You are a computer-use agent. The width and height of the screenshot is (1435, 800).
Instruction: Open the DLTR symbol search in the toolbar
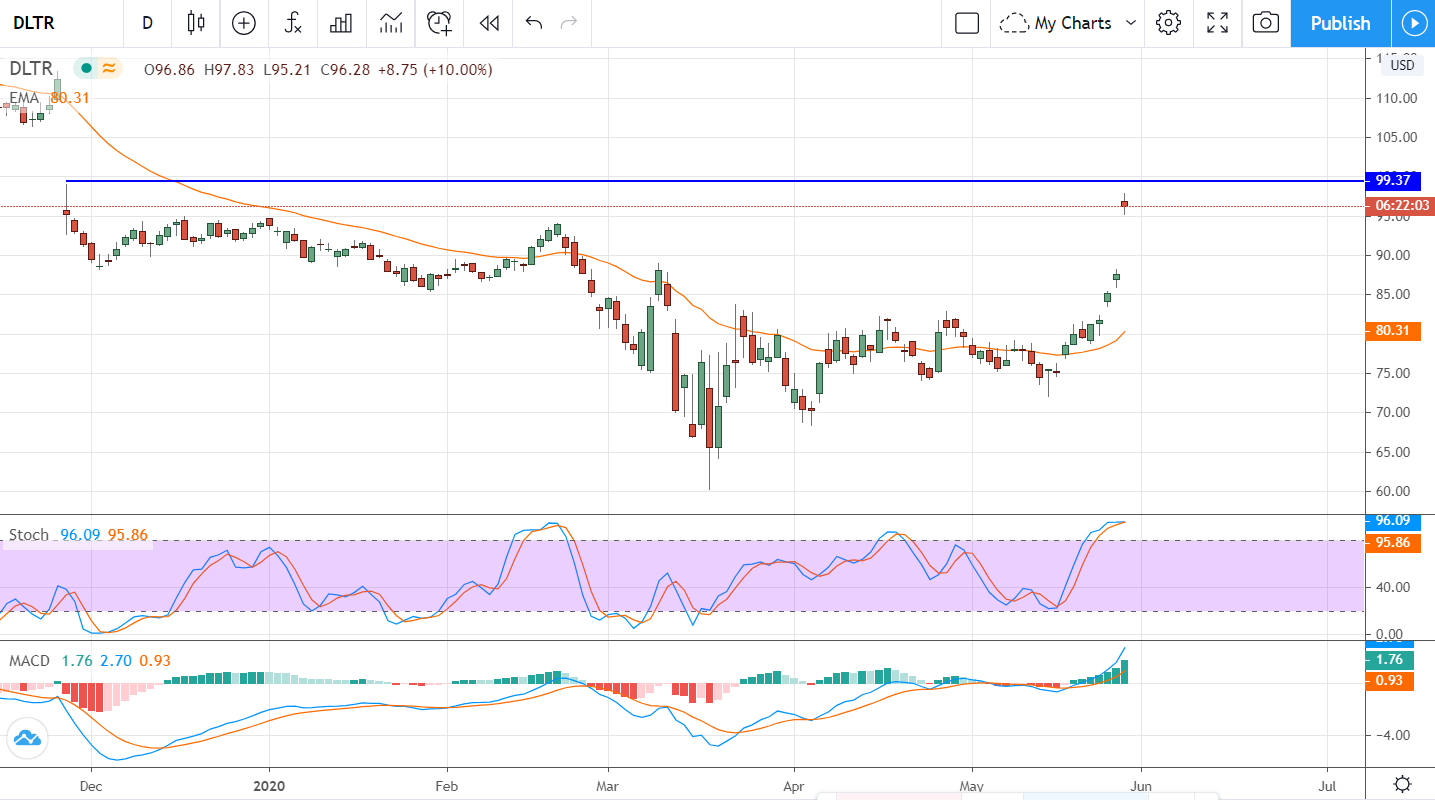34,23
